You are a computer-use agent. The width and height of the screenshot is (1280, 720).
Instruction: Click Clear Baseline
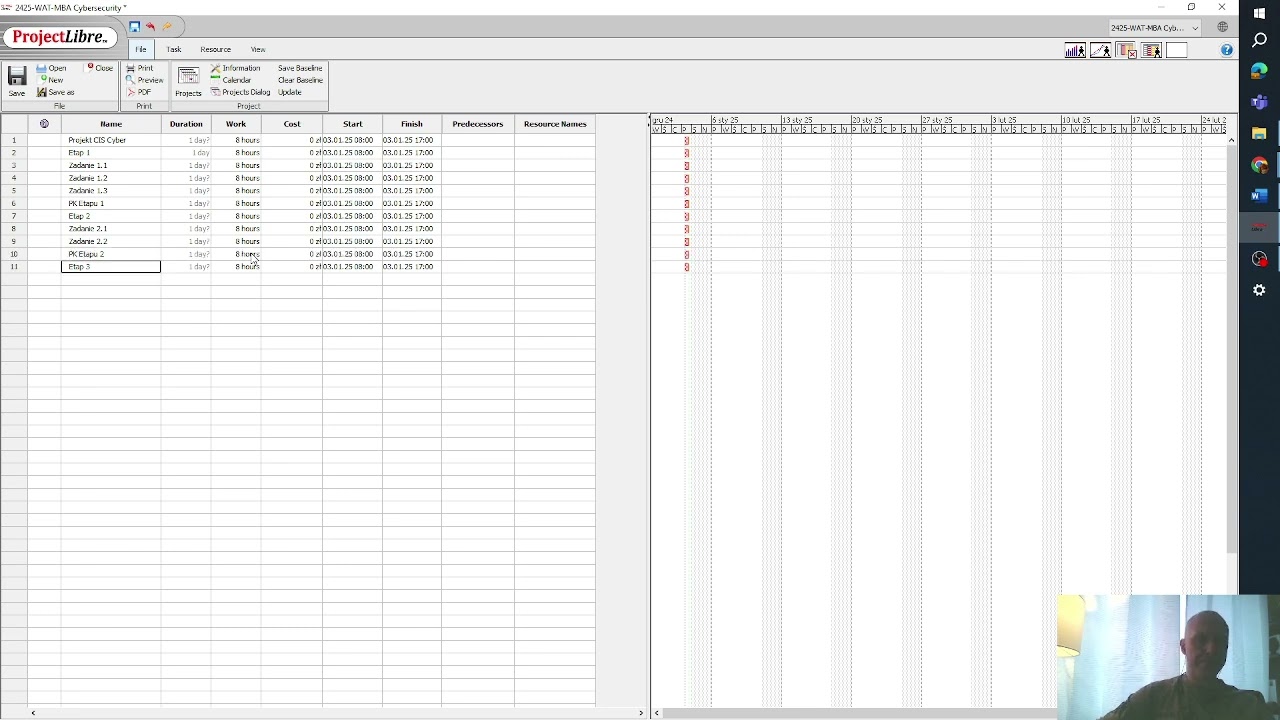[300, 80]
